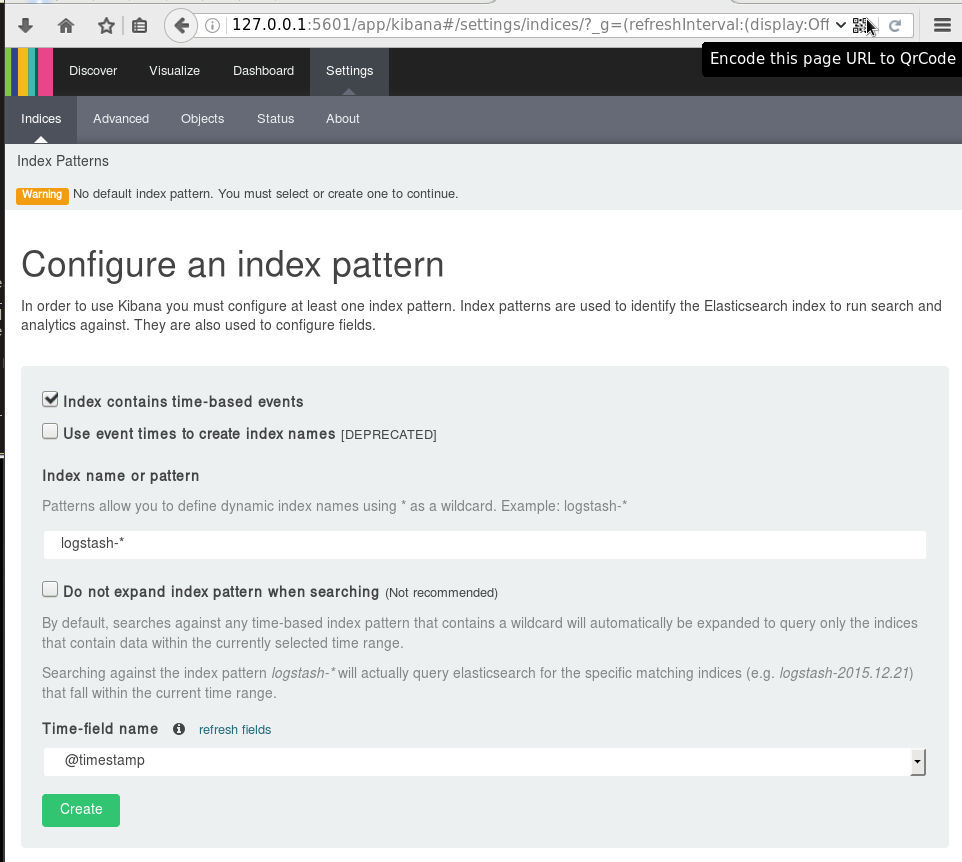Open the browser hamburger menu
Image resolution: width=962 pixels, height=862 pixels.
[x=942, y=25]
